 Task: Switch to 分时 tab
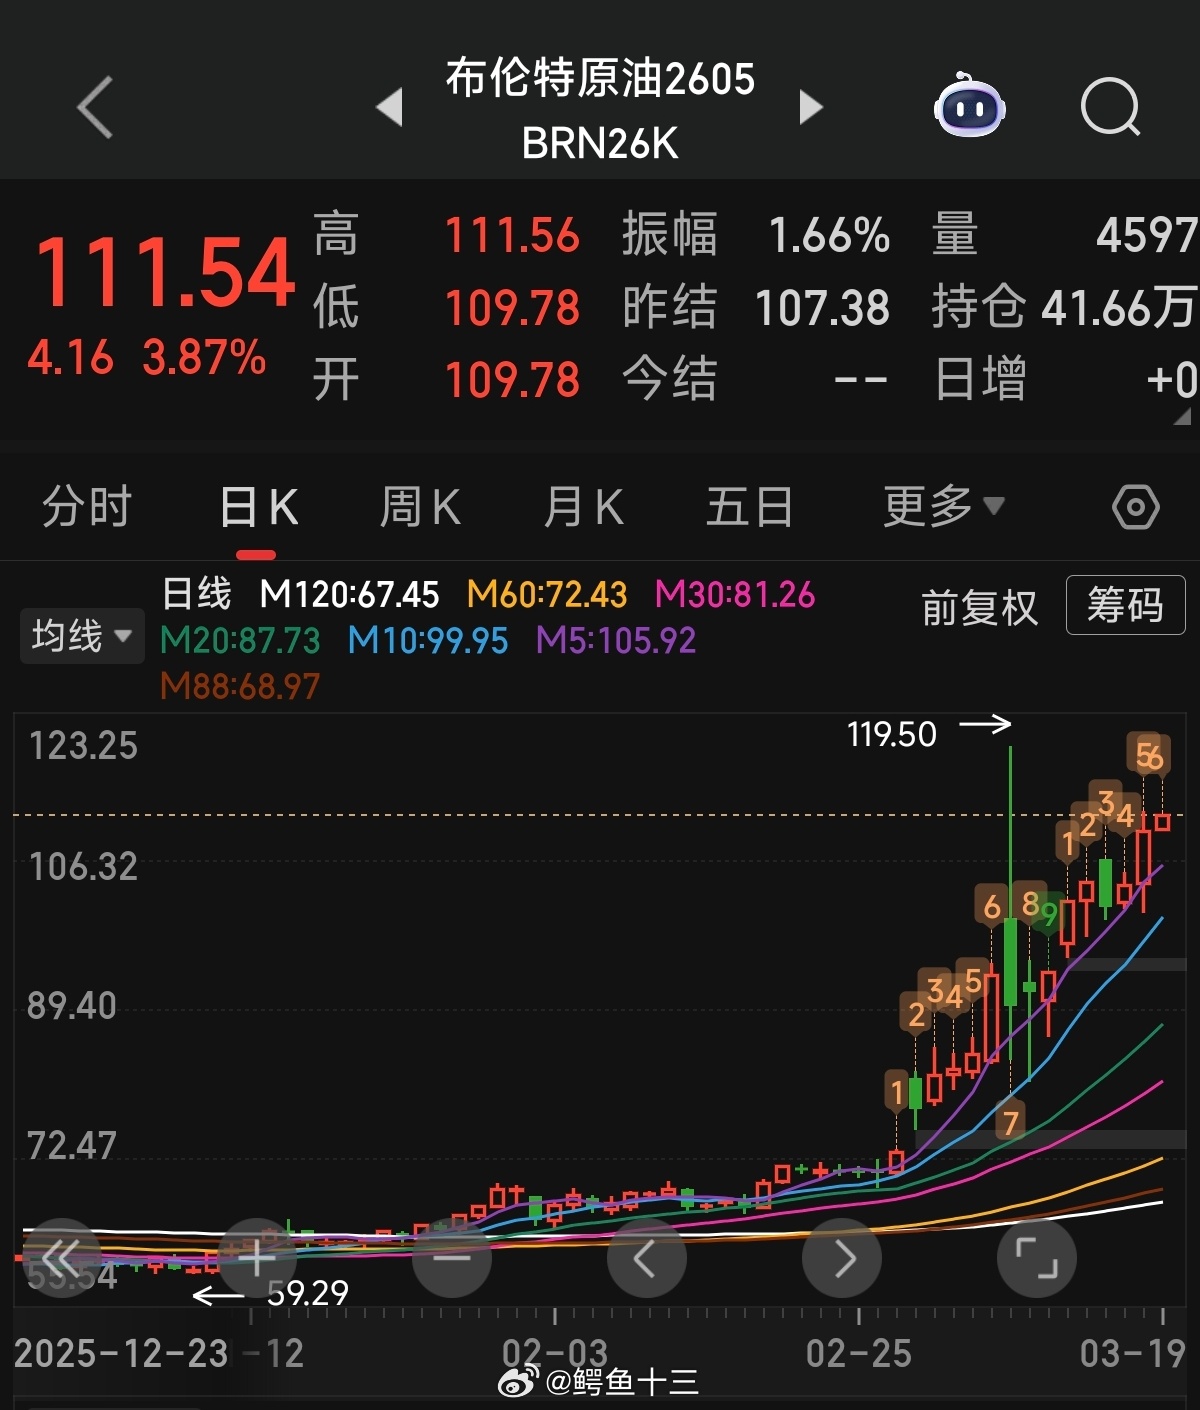pyautogui.click(x=87, y=507)
